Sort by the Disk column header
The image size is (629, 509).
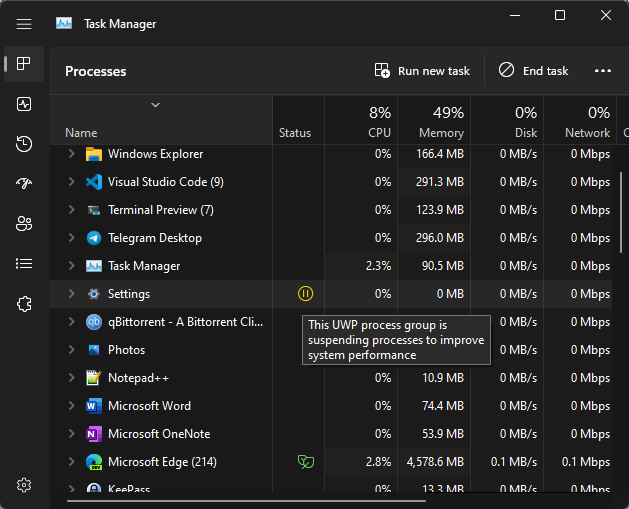(x=507, y=120)
